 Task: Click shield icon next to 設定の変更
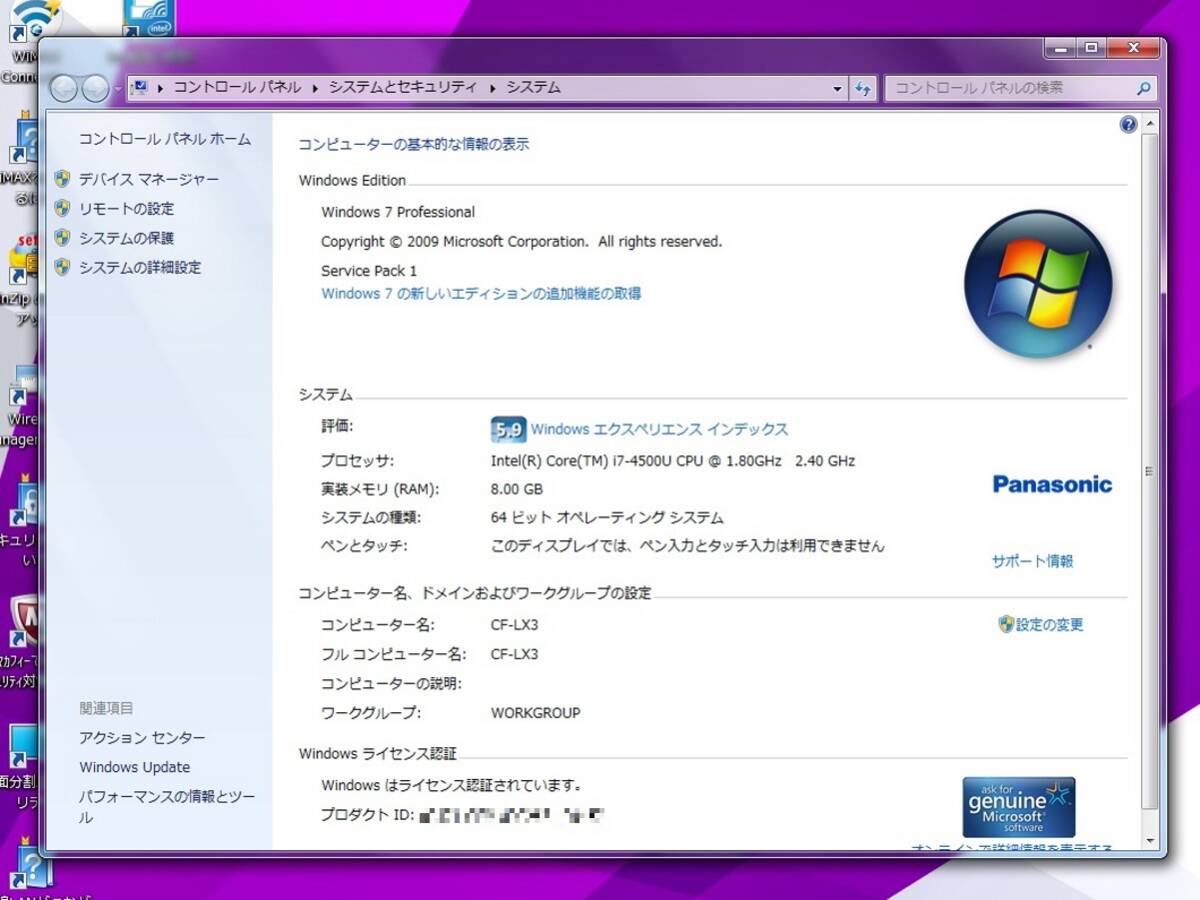coord(1006,624)
